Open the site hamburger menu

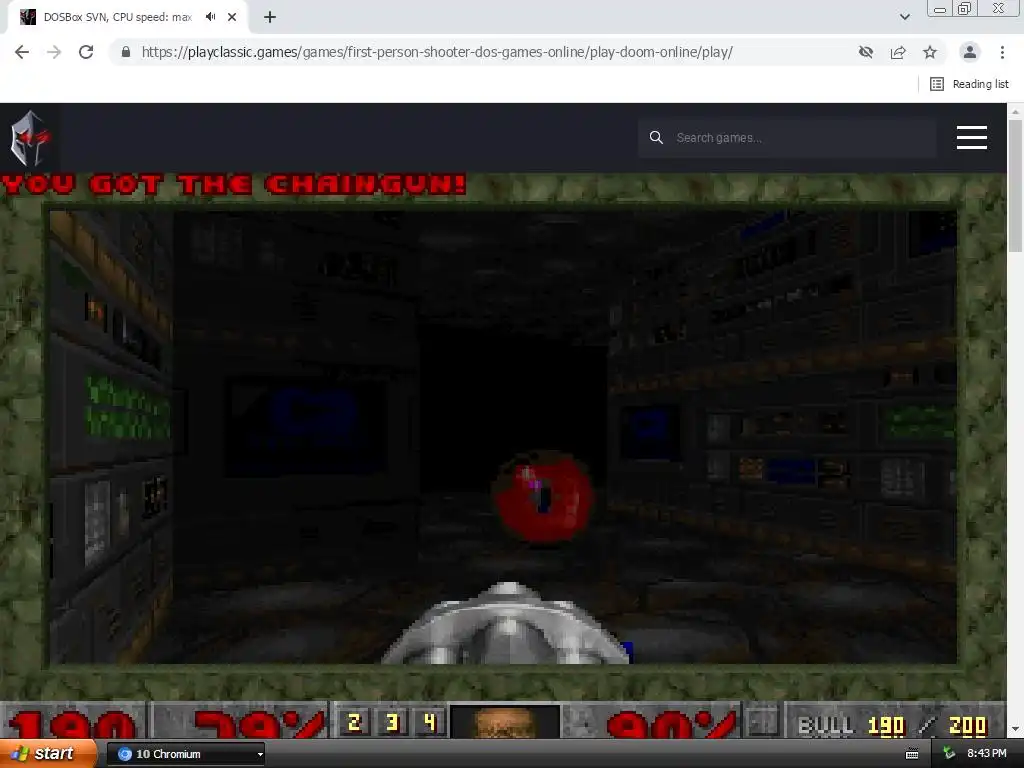[x=972, y=138]
